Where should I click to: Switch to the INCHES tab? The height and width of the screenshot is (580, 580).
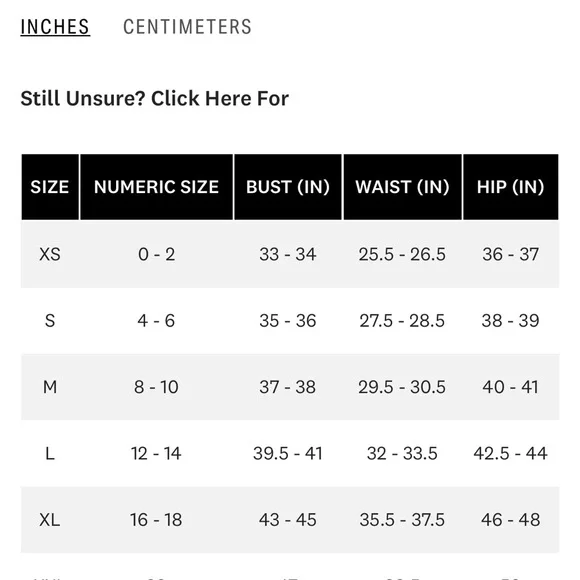pos(55,27)
